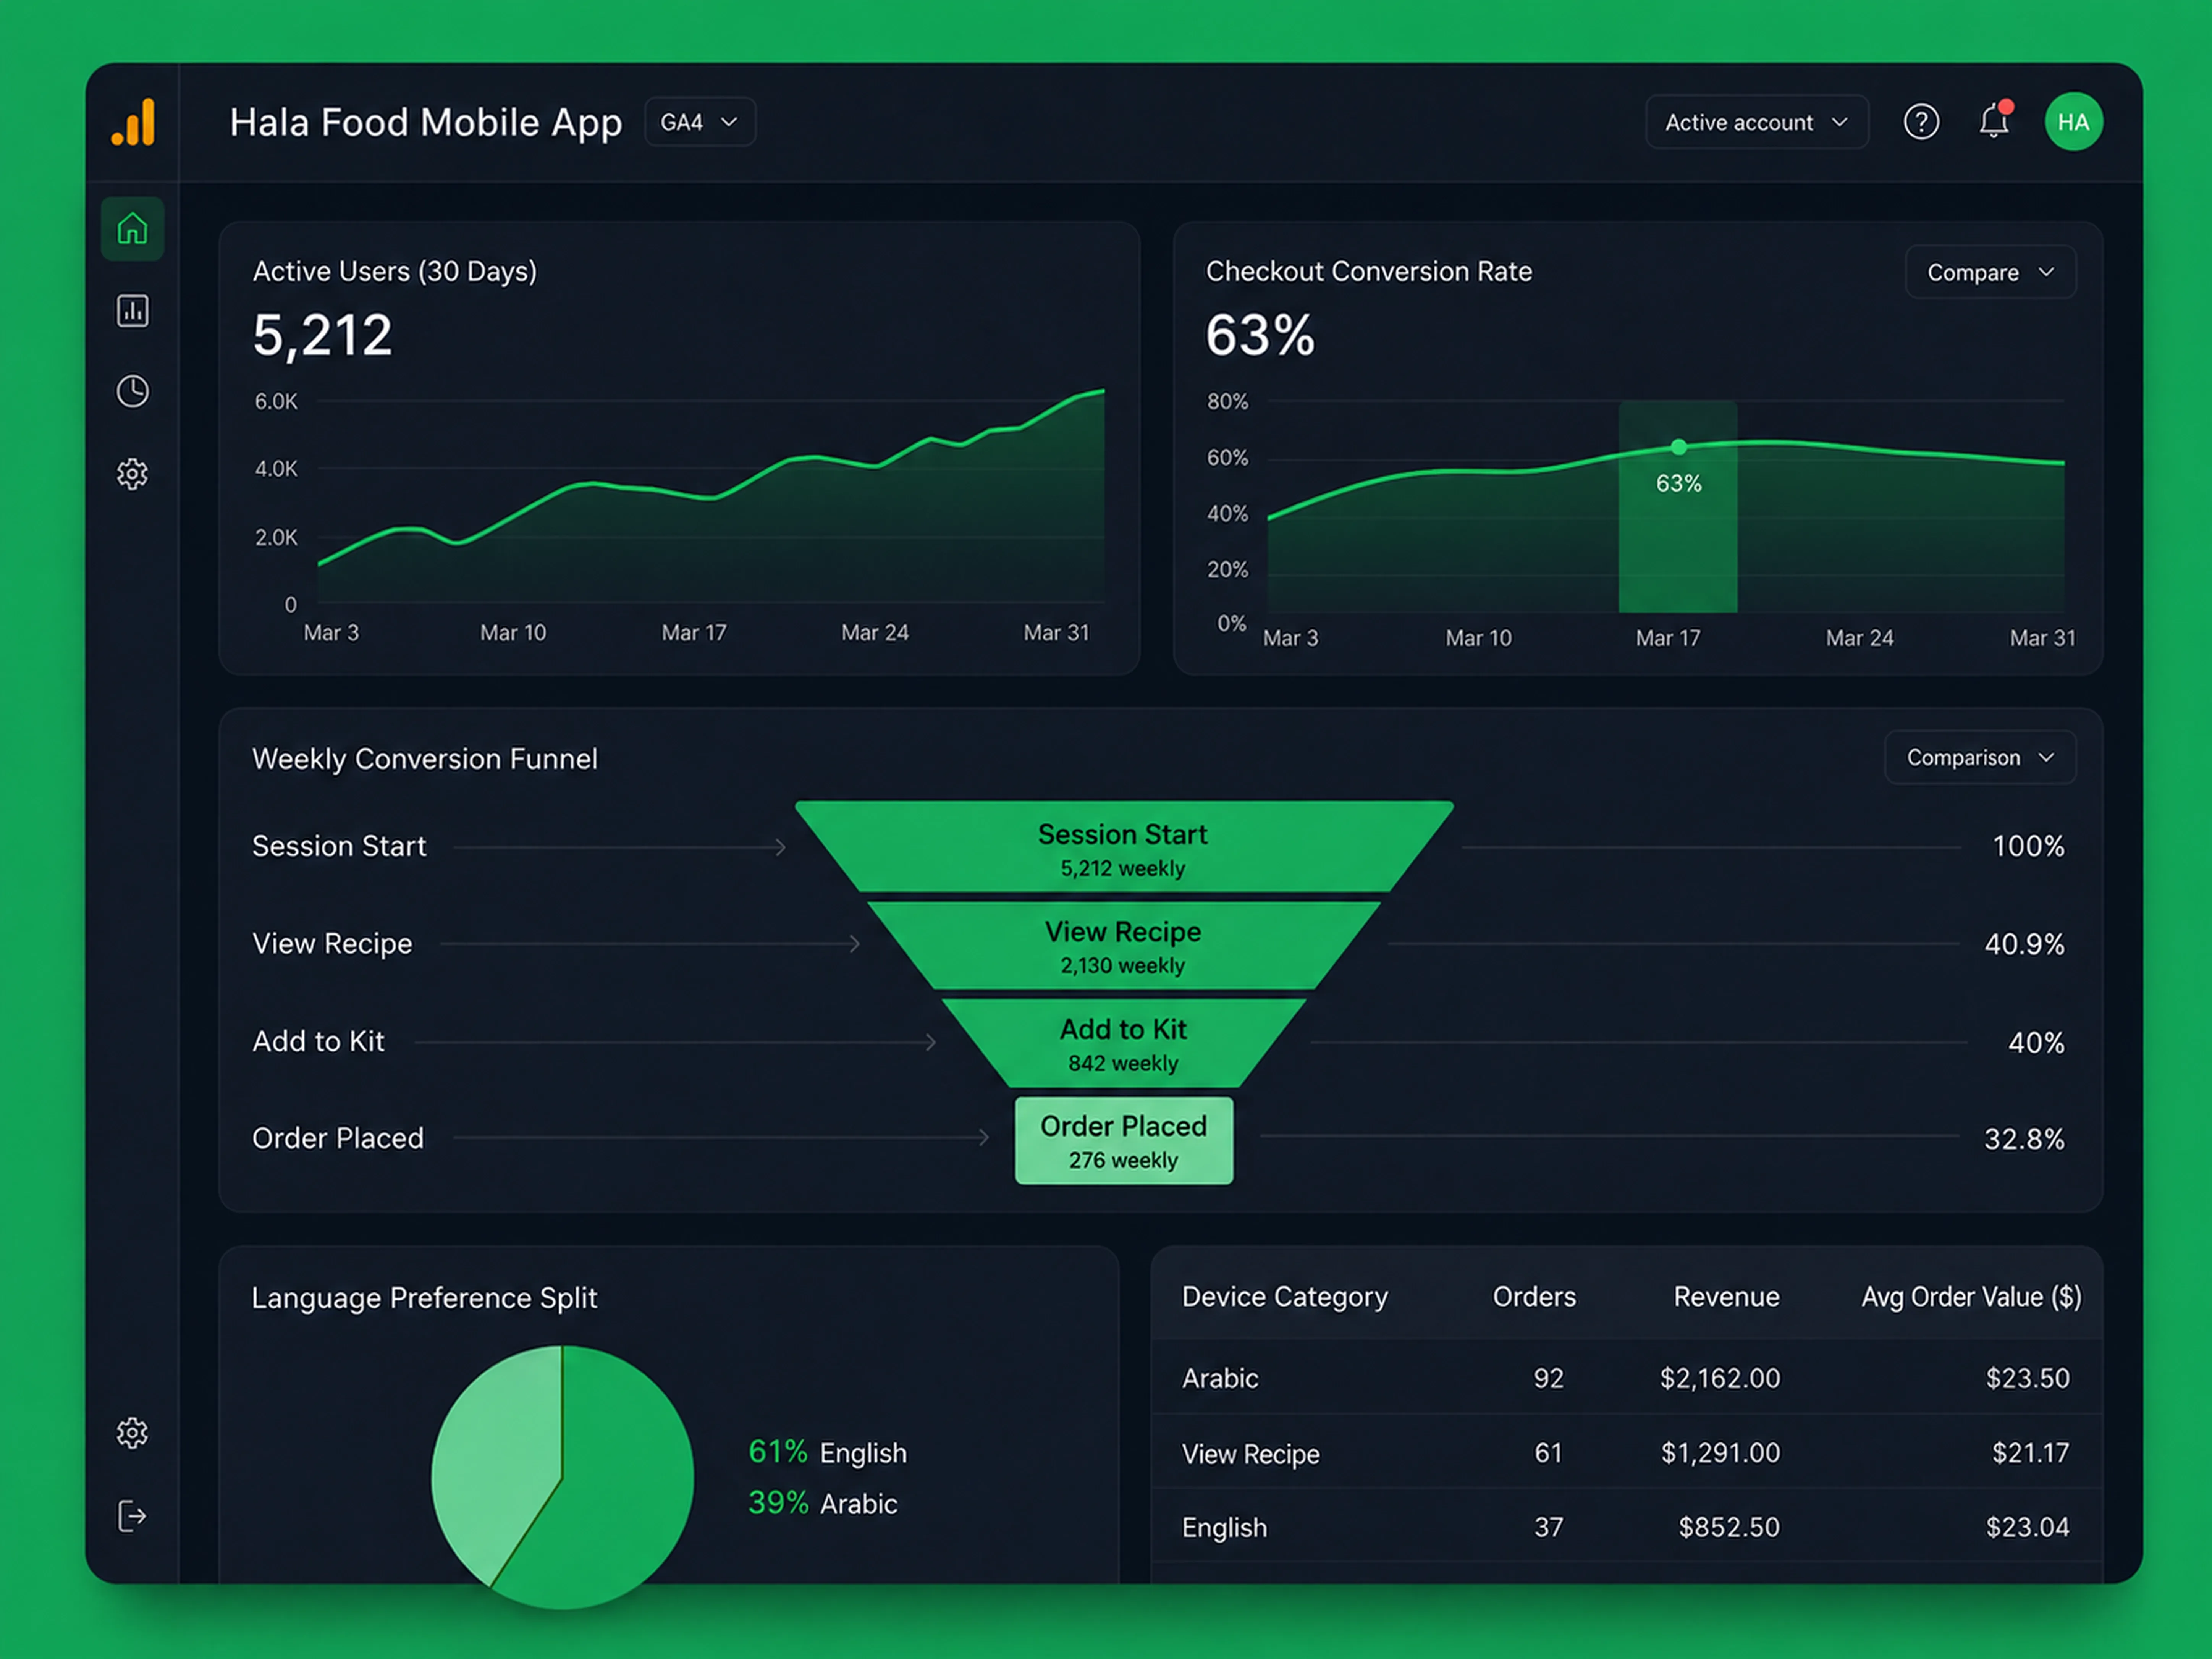Click the upper gear configuration sidebar icon
This screenshot has width=2212, height=1659.
pyautogui.click(x=132, y=473)
